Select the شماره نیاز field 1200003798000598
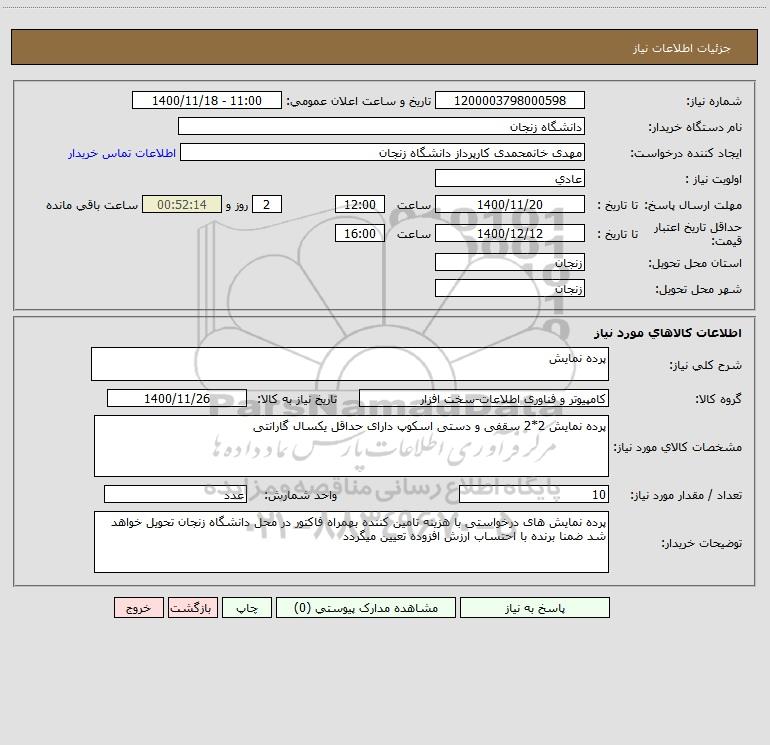 510,100
